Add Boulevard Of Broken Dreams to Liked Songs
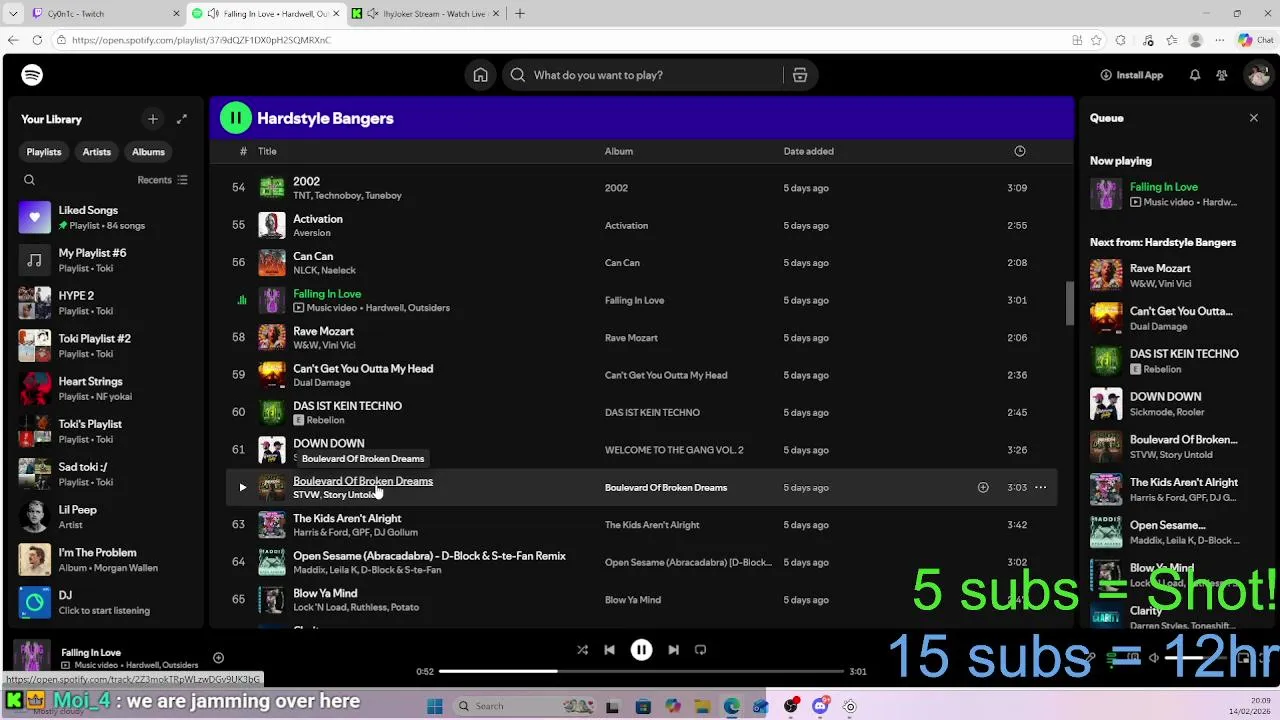The image size is (1280, 720). 983,487
